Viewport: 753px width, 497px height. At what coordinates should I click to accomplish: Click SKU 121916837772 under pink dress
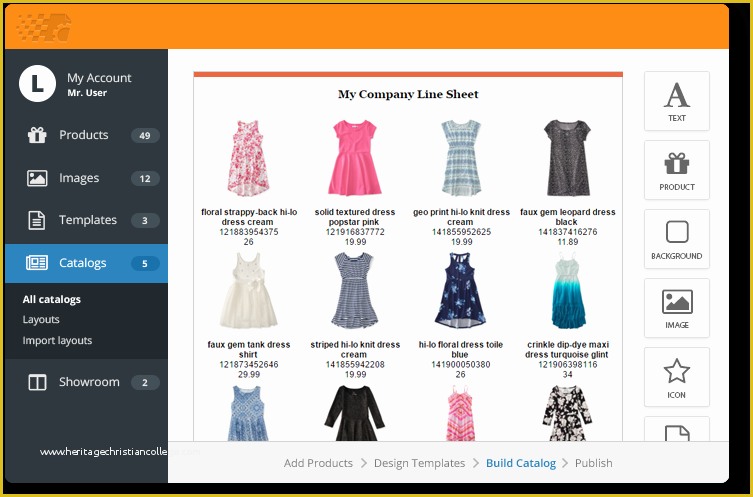coord(355,232)
